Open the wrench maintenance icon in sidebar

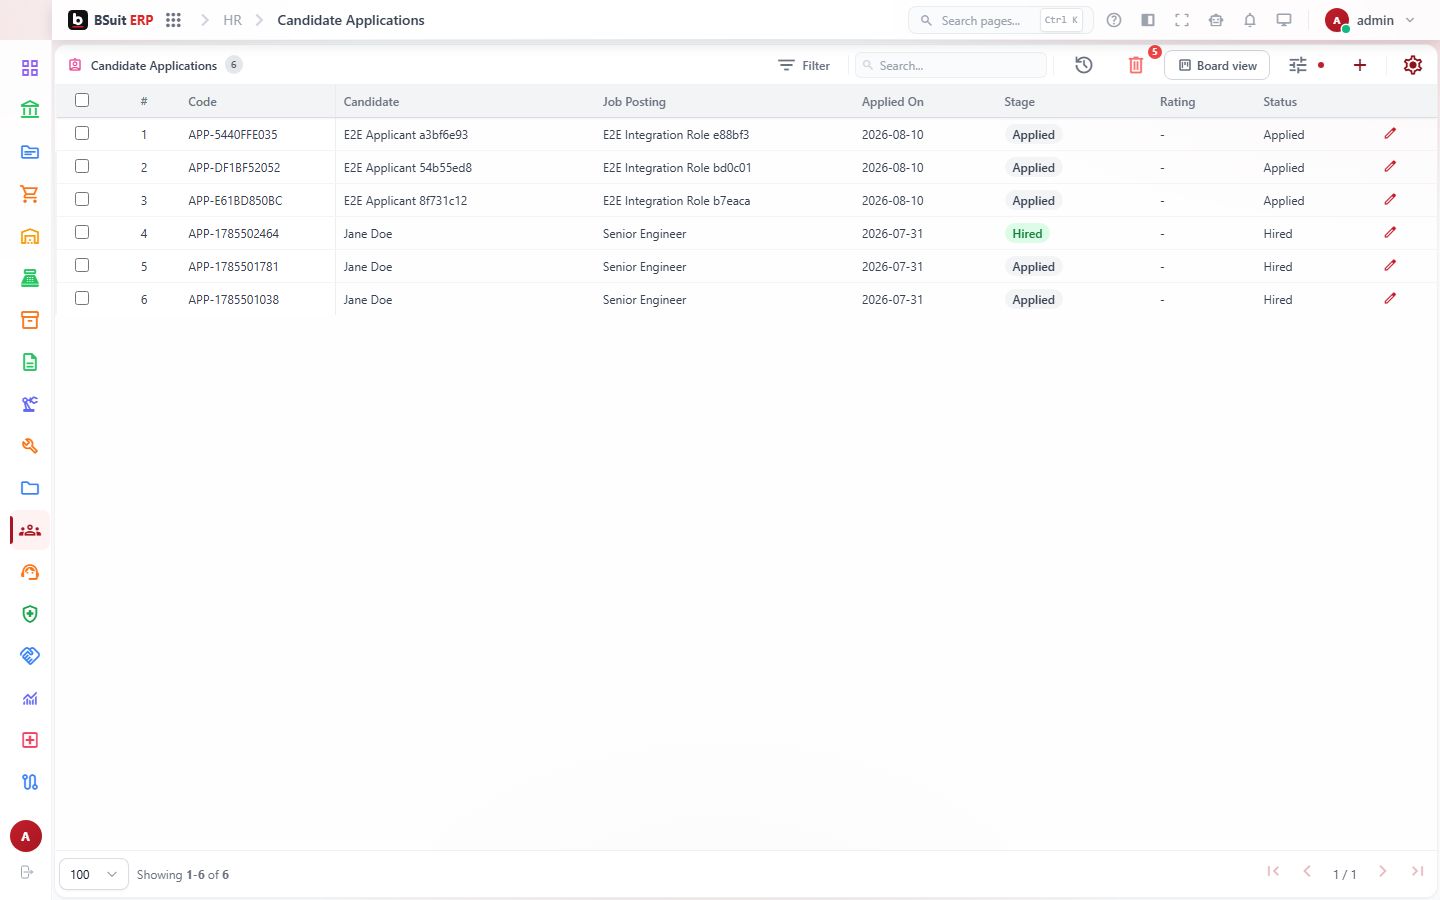click(30, 446)
